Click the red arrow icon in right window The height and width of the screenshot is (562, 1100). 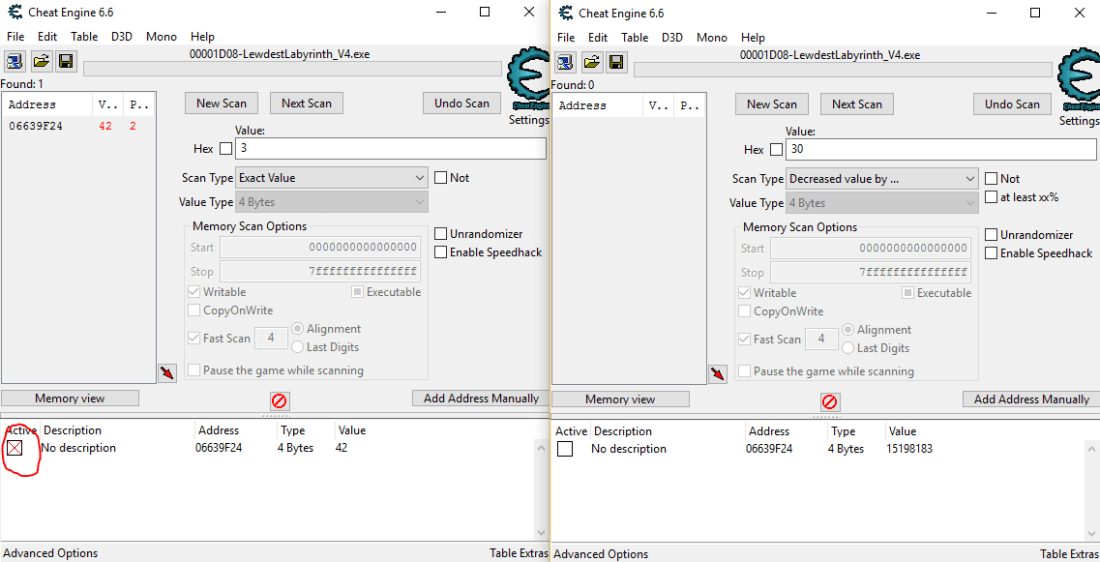[x=717, y=374]
